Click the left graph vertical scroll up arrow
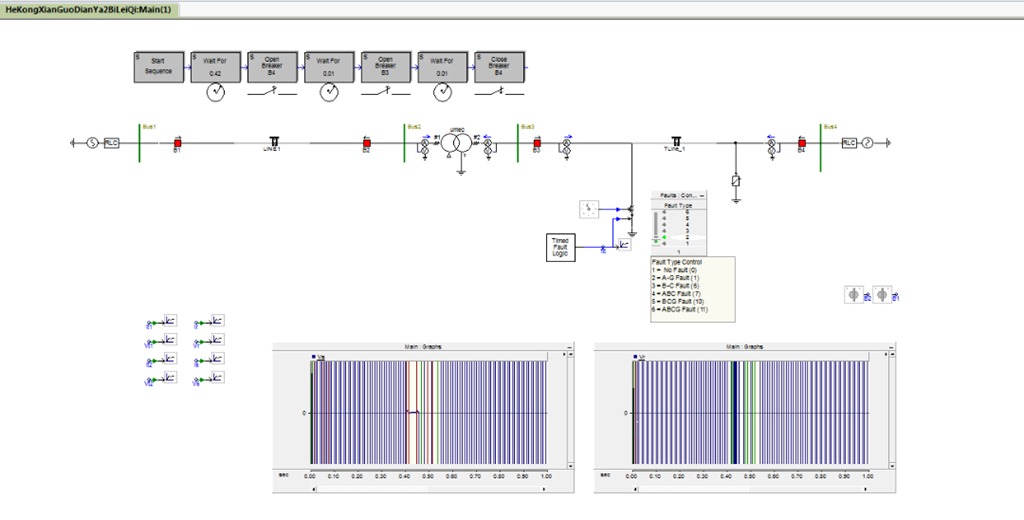 tap(570, 353)
